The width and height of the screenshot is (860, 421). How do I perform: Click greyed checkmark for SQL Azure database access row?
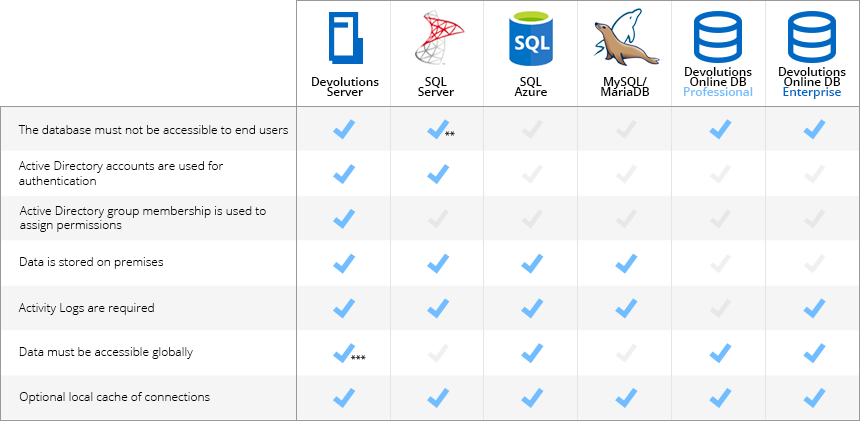coord(532,129)
